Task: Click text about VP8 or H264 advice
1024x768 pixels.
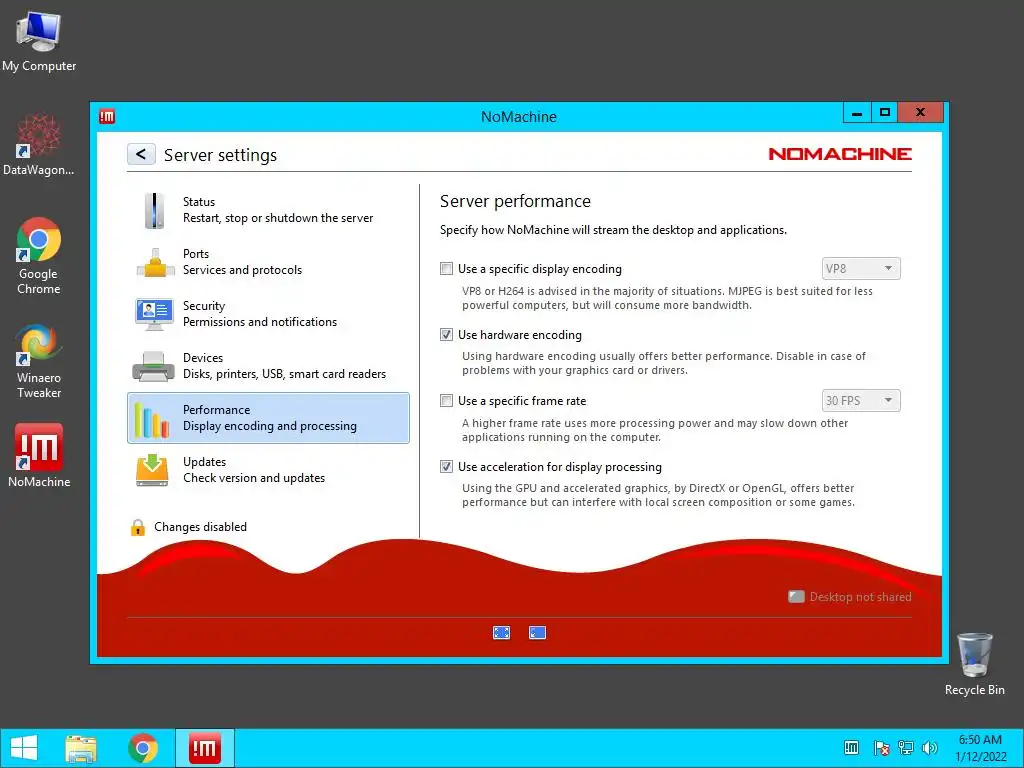Action: point(667,298)
